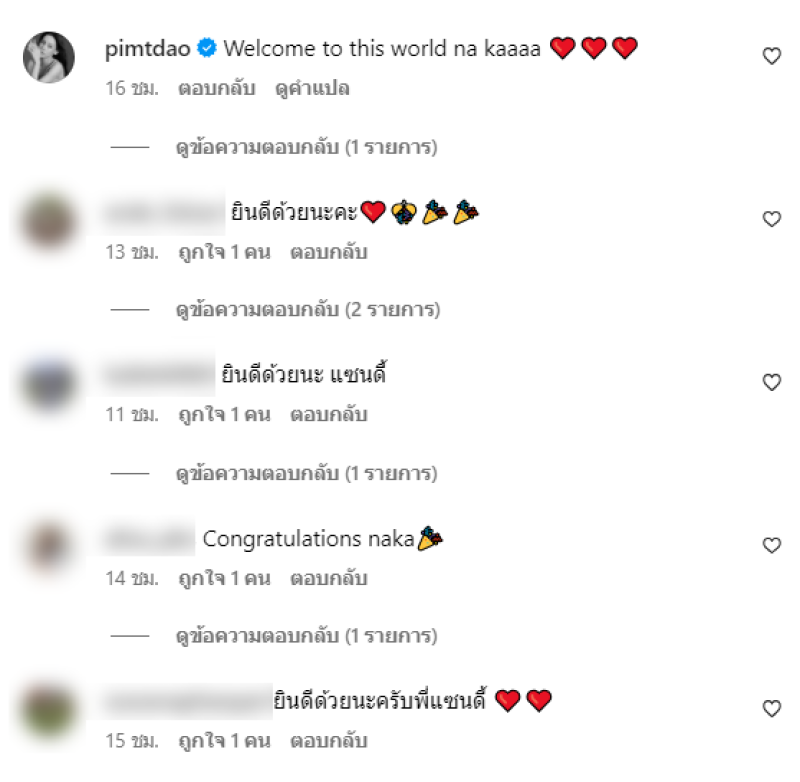Open pimtdao's profile picture
The height and width of the screenshot is (782, 800).
click(x=49, y=57)
